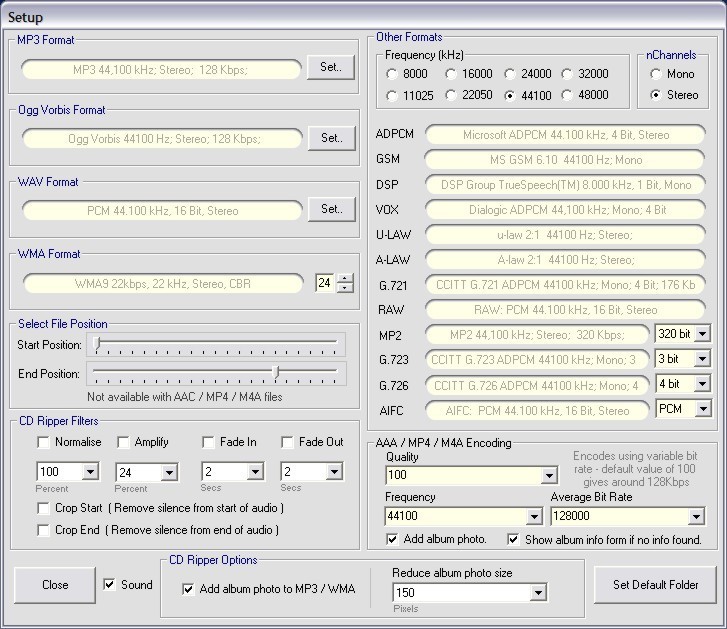Increase WMA value with spinner up arrow
The height and width of the screenshot is (629, 727).
pyautogui.click(x=344, y=279)
